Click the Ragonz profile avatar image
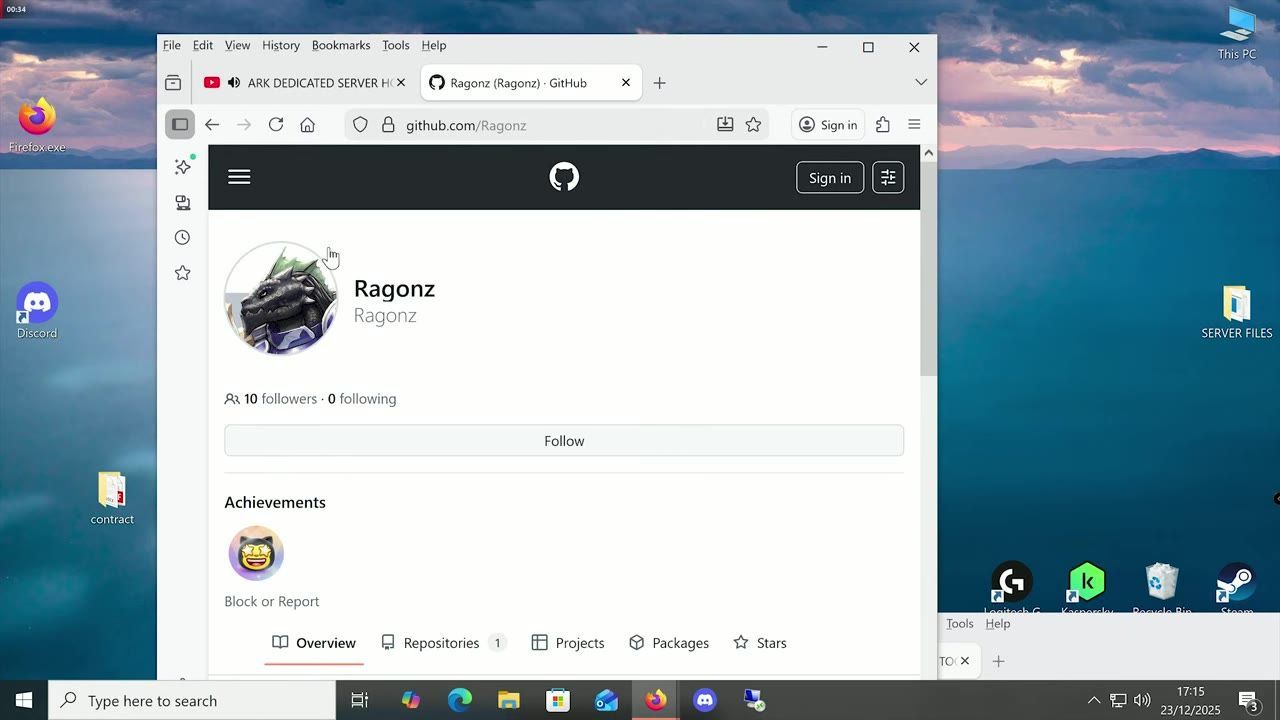Image resolution: width=1280 pixels, height=720 pixels. point(281,298)
